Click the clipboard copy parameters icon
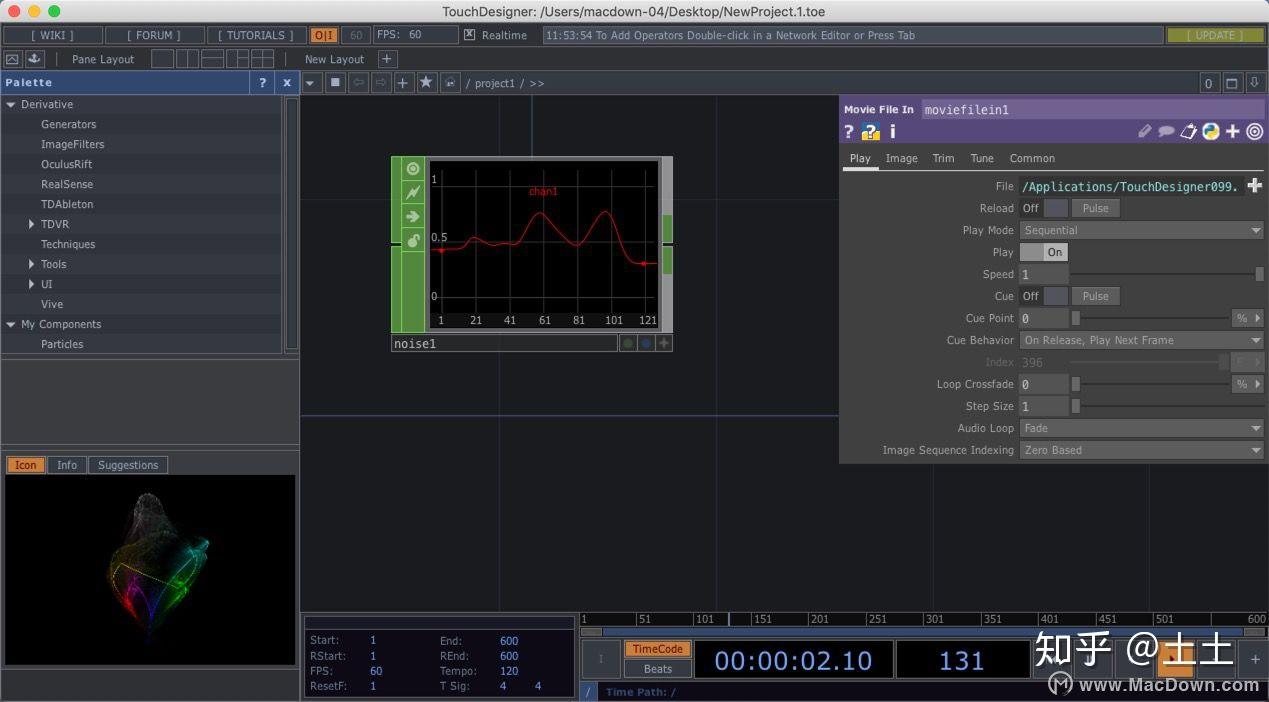The image size is (1269, 702). 1189,131
